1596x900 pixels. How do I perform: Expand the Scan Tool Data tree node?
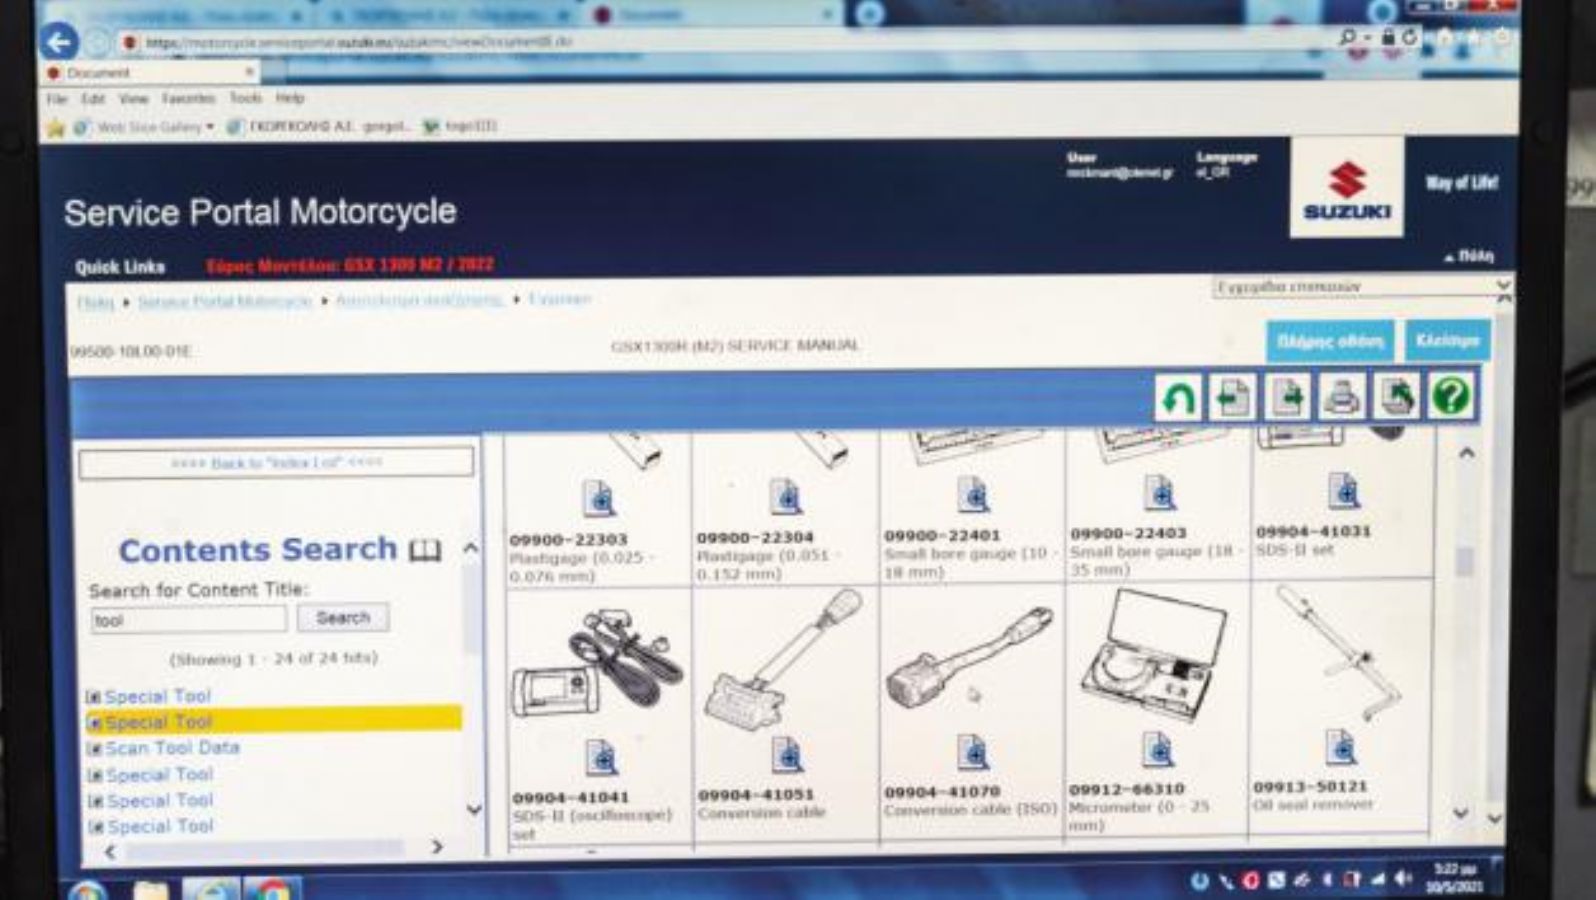click(x=95, y=749)
